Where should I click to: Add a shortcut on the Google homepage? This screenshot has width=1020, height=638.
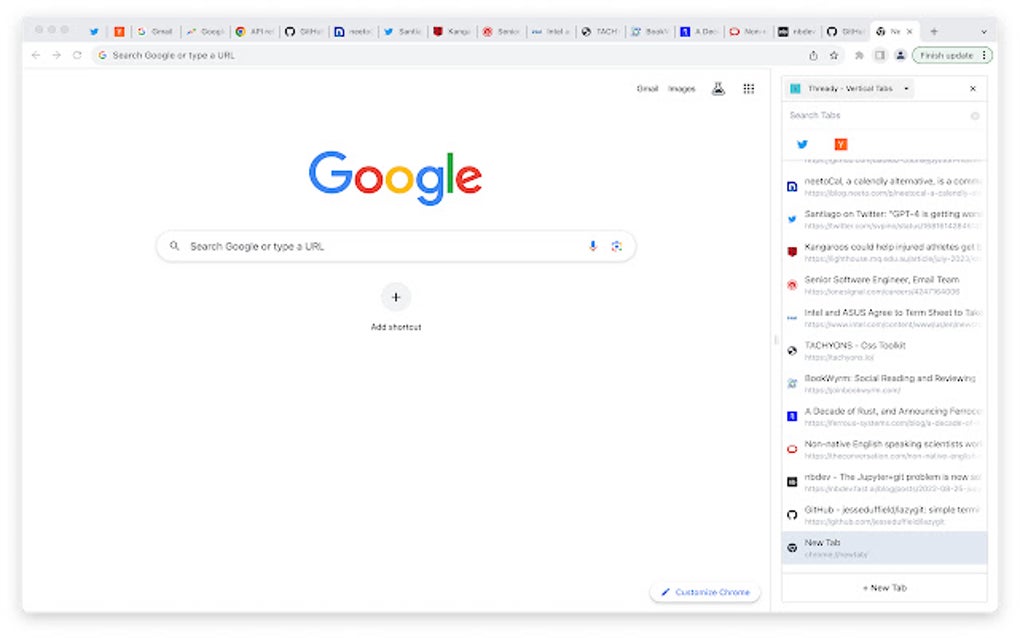pyautogui.click(x=396, y=297)
